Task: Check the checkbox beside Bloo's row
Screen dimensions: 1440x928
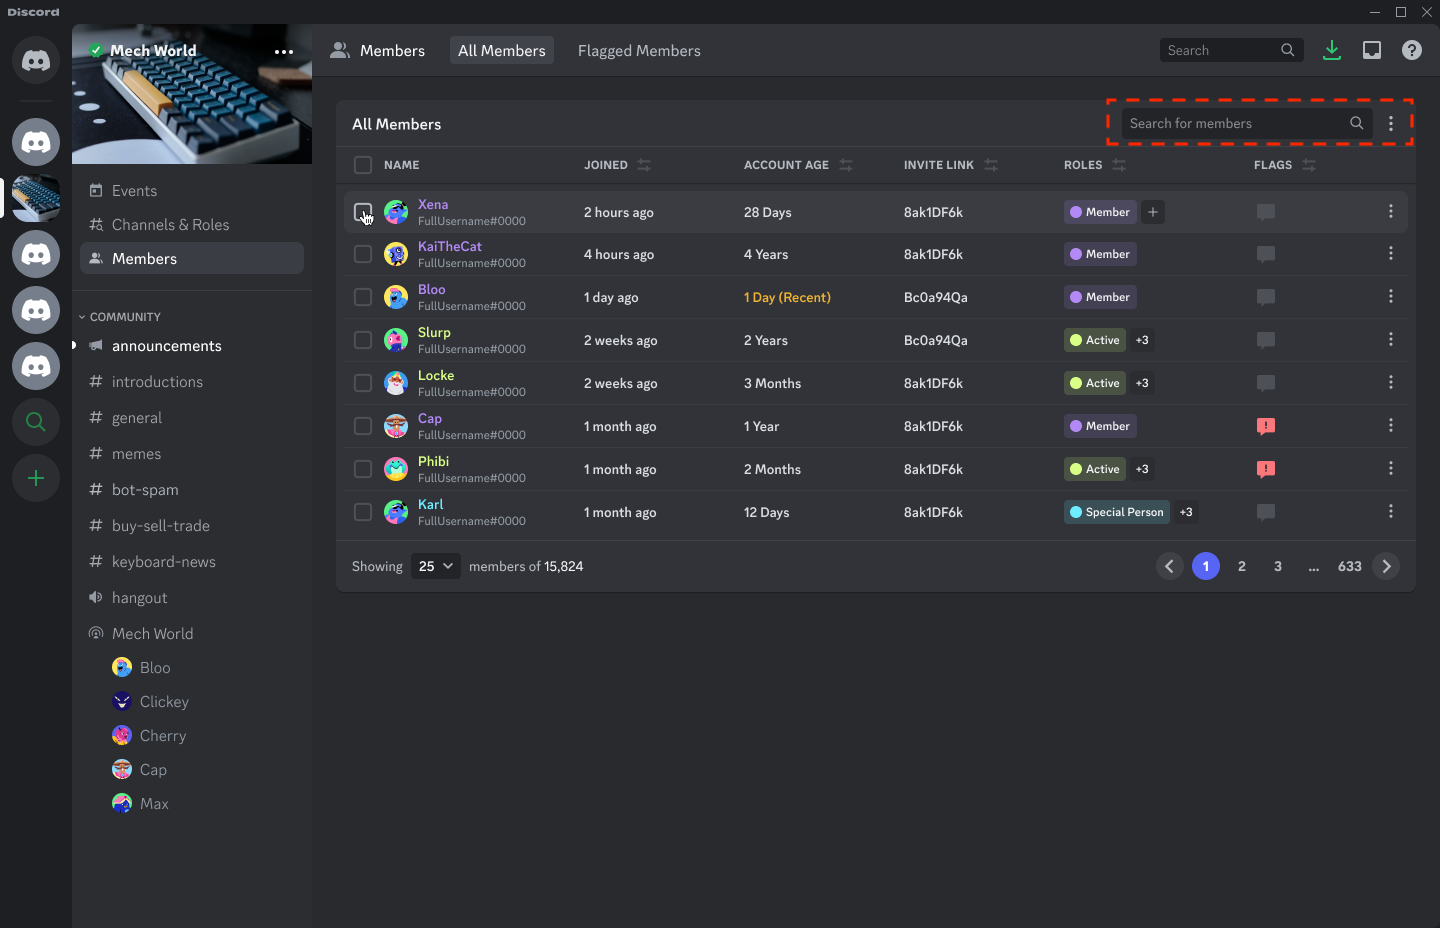Action: click(363, 297)
